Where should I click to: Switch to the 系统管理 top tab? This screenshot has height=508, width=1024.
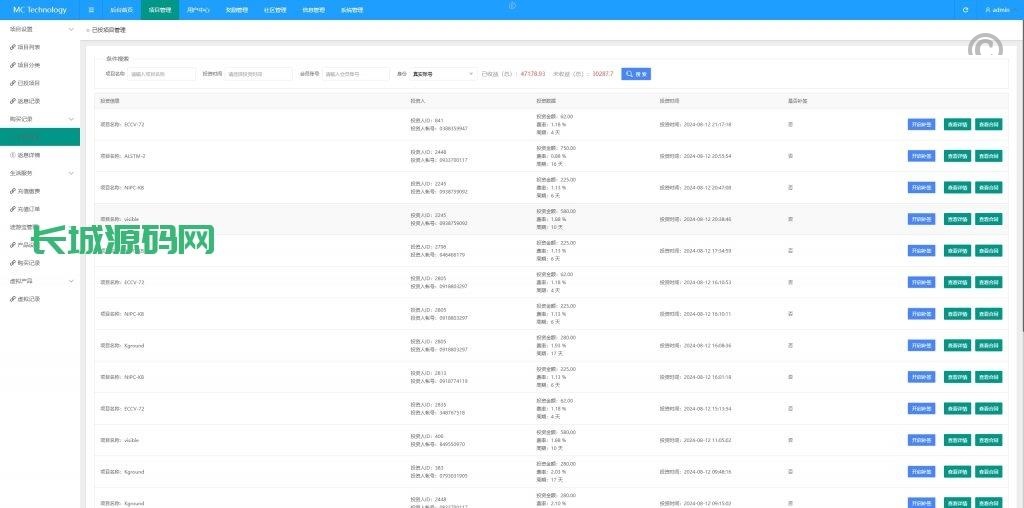352,10
